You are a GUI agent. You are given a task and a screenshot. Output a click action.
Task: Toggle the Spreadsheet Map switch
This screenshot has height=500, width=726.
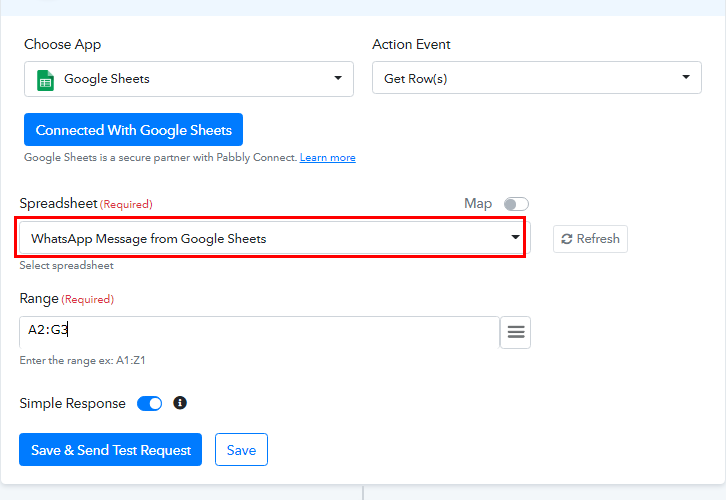click(516, 204)
